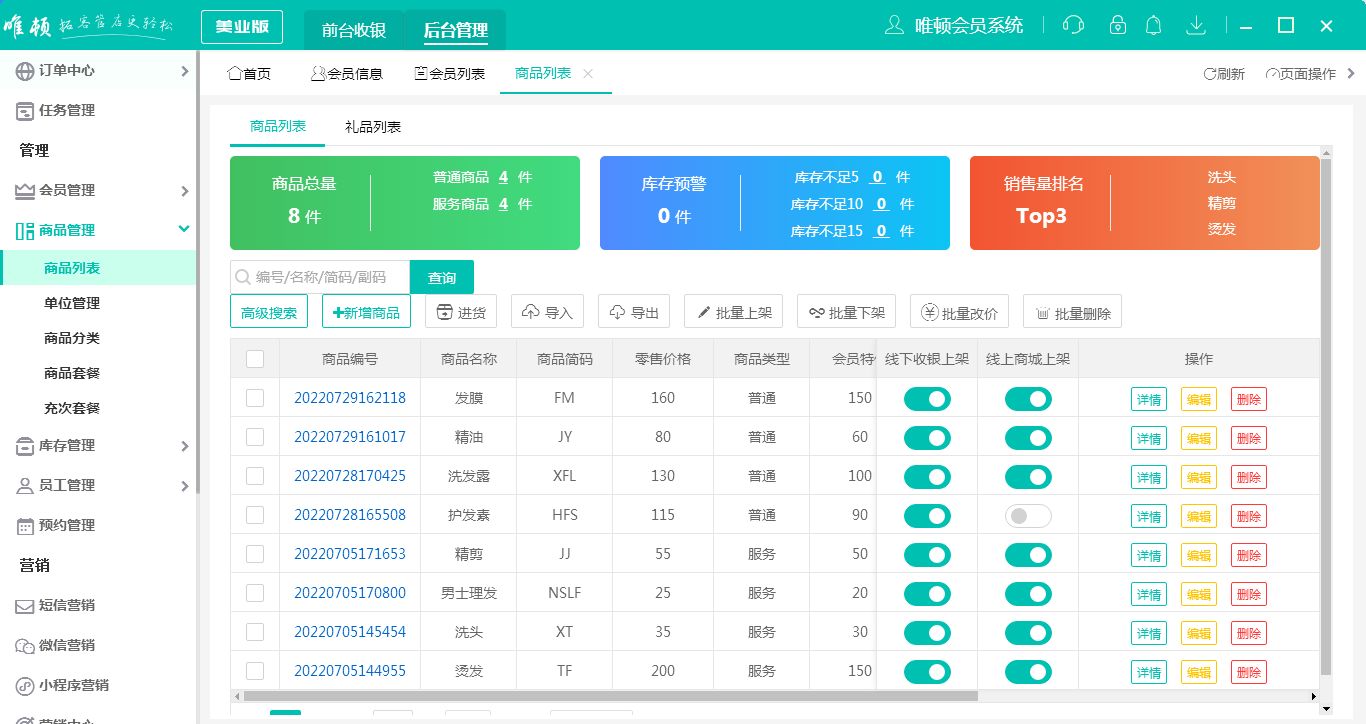Switch to 礼品列表 sub-tab
The width and height of the screenshot is (1366, 724).
point(373,127)
